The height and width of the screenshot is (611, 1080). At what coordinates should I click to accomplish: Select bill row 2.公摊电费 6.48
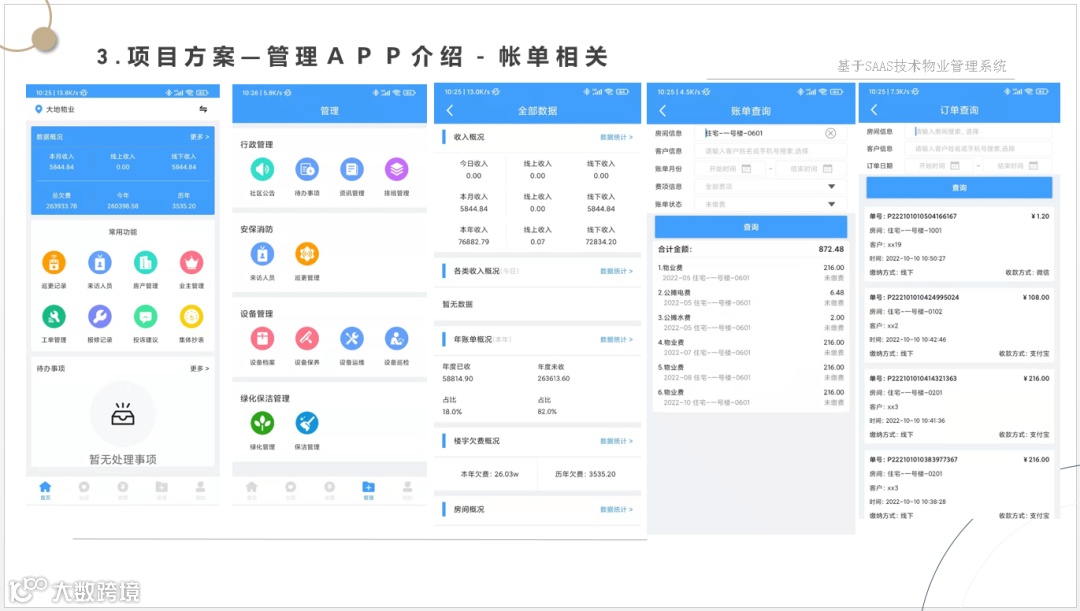(751, 298)
